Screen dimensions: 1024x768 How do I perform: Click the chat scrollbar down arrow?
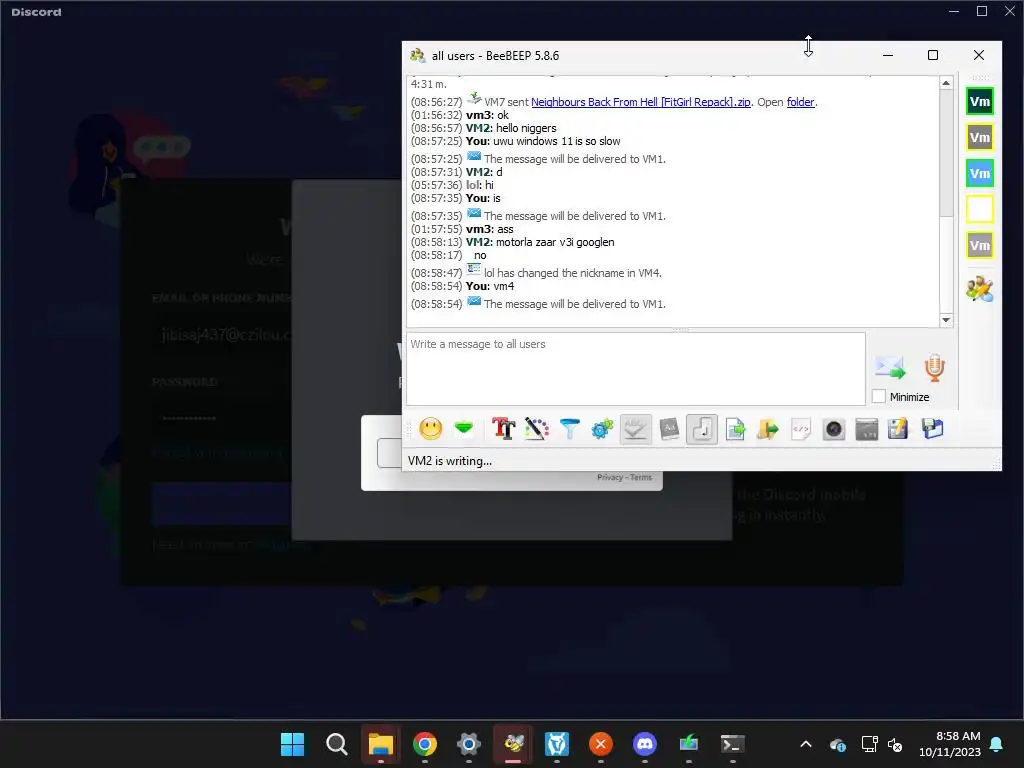click(946, 320)
